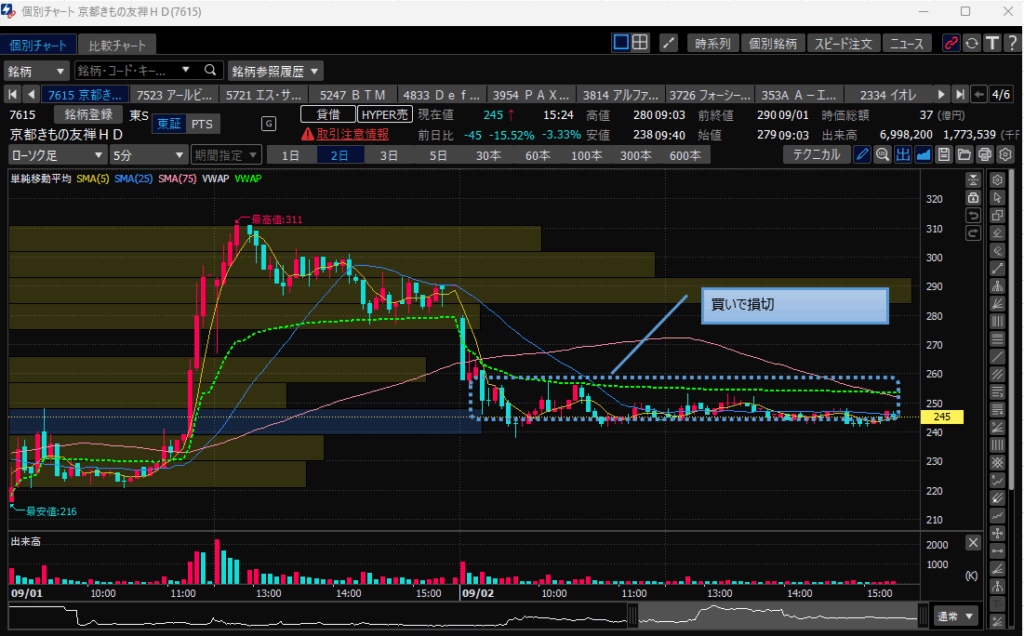Click the floppy disk save icon
Screen dimensions: 1024x636
(944, 155)
